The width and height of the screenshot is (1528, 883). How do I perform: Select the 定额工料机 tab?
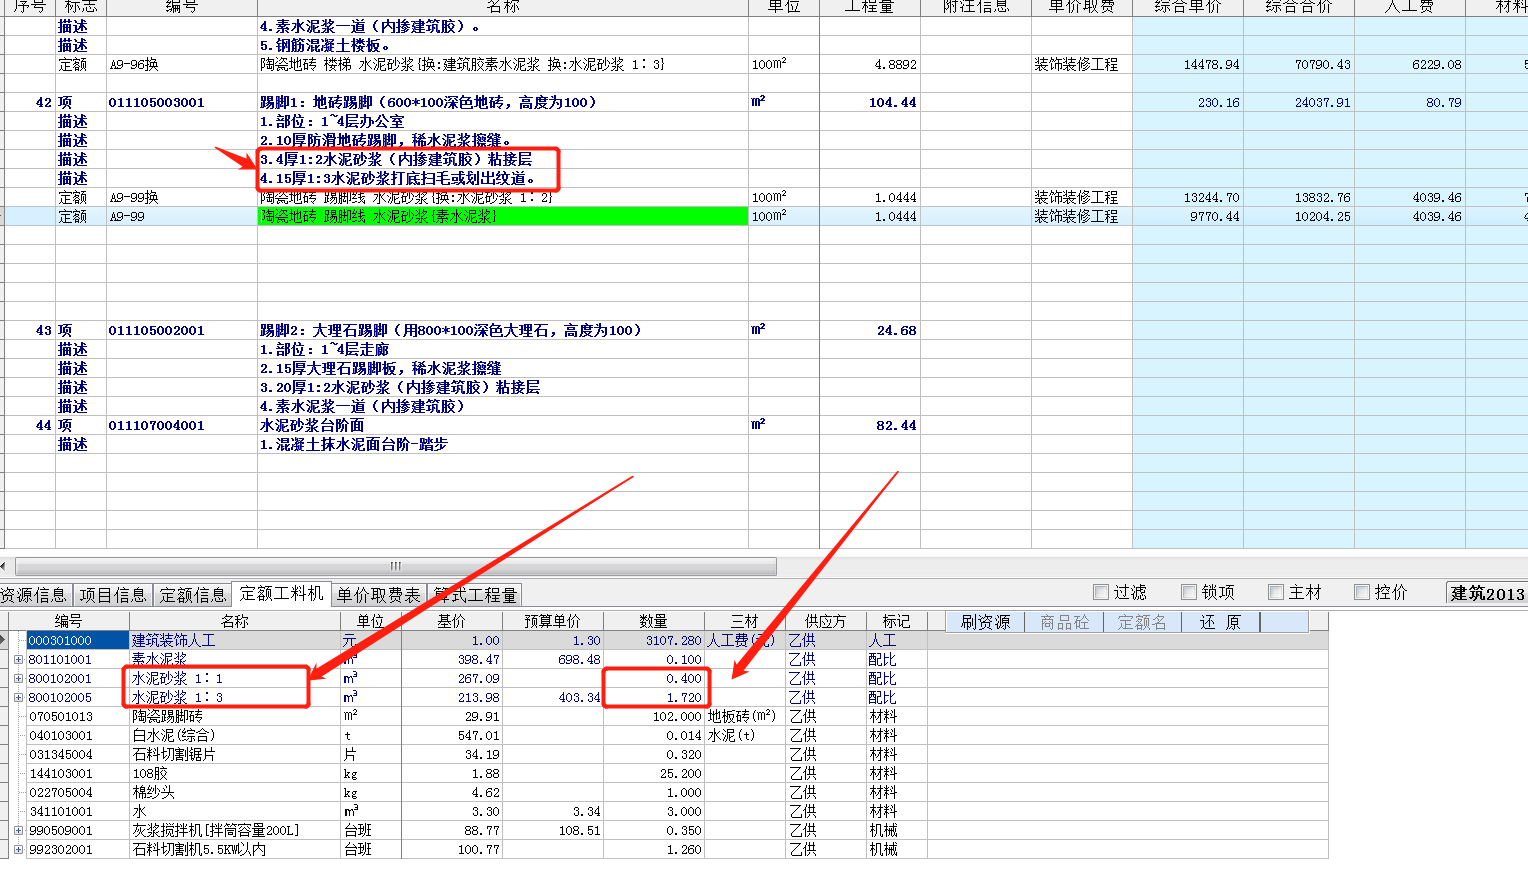pos(281,594)
